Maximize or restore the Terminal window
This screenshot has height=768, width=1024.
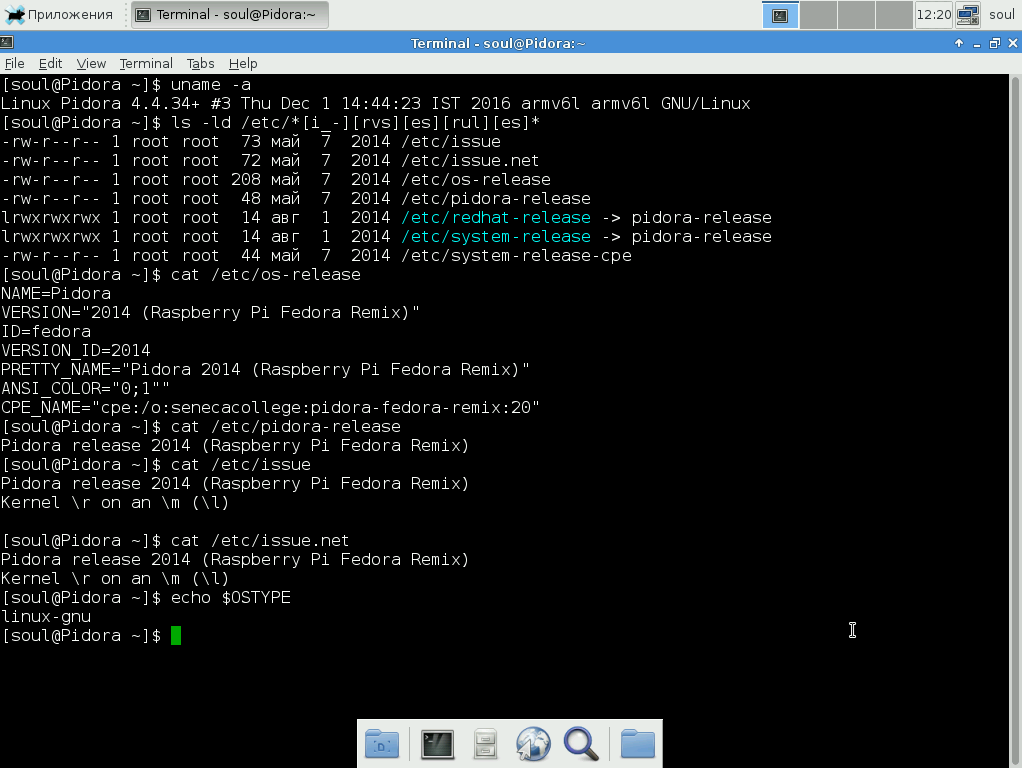click(995, 43)
